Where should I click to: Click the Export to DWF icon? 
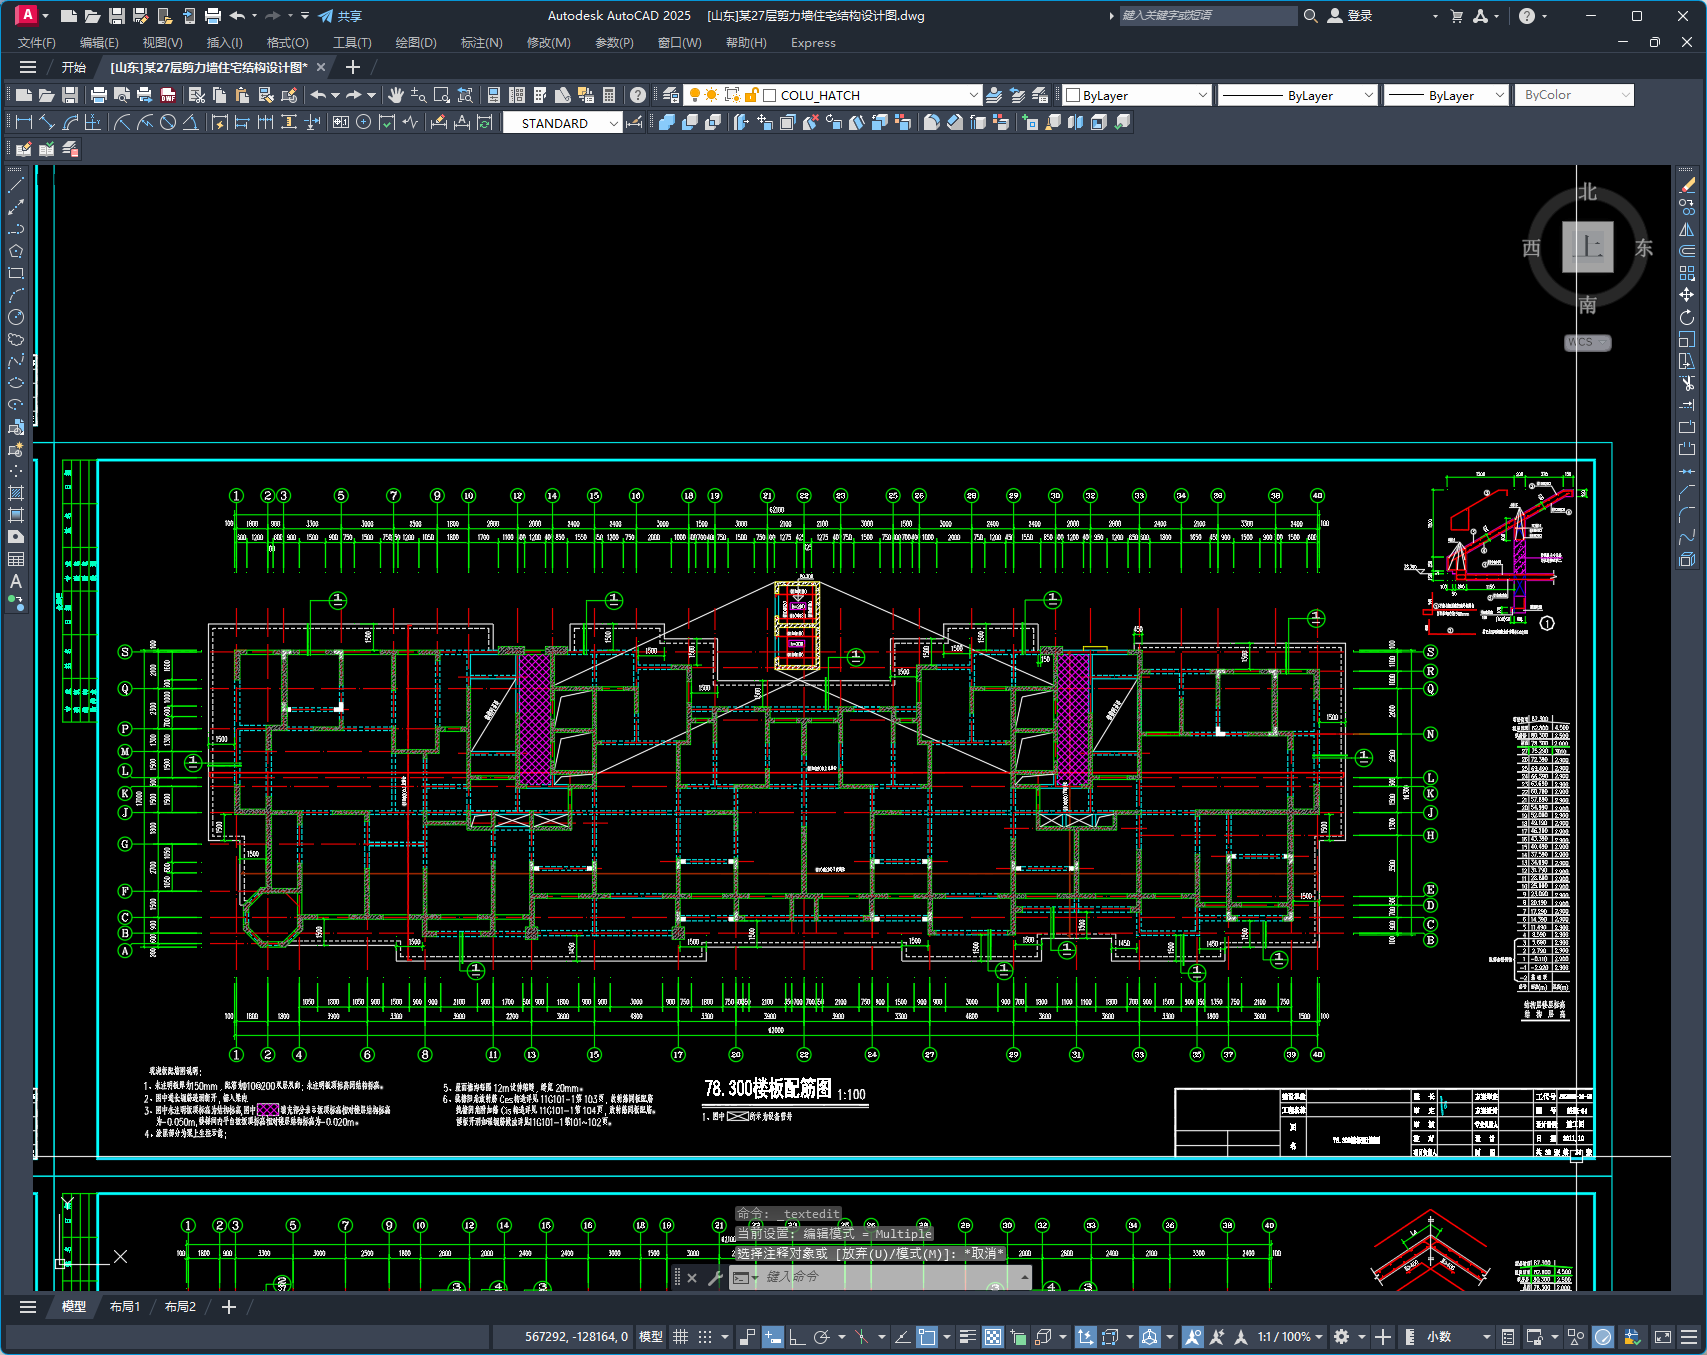[x=168, y=95]
